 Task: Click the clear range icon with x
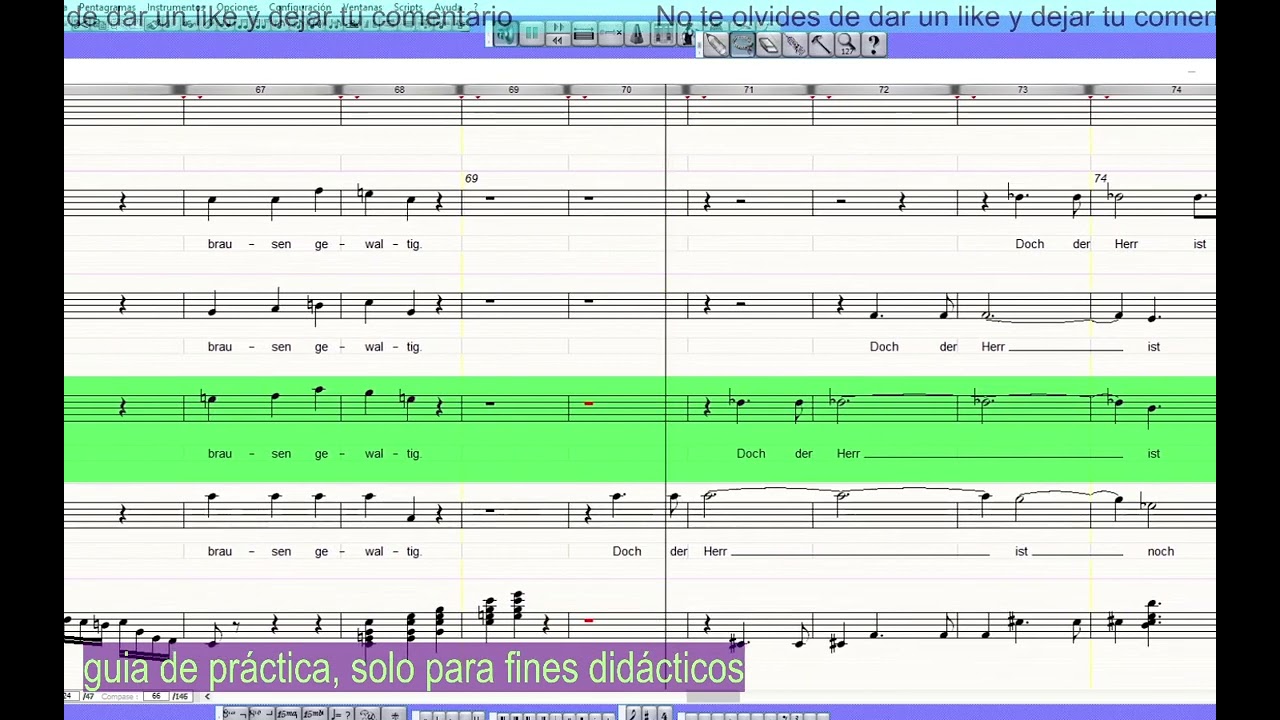pos(610,36)
